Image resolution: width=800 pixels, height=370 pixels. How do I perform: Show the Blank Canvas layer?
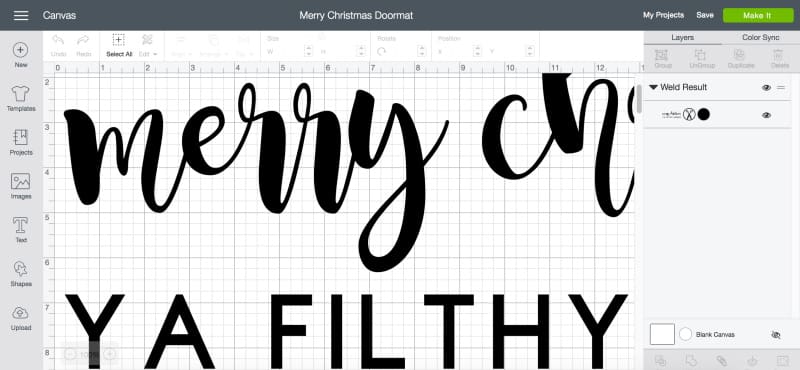(776, 335)
